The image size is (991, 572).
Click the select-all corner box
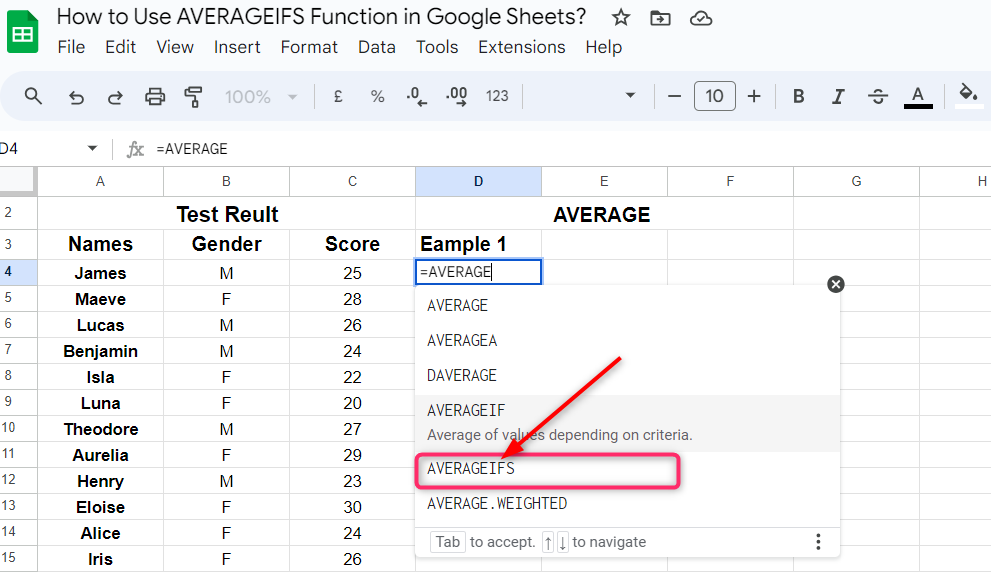(x=17, y=180)
